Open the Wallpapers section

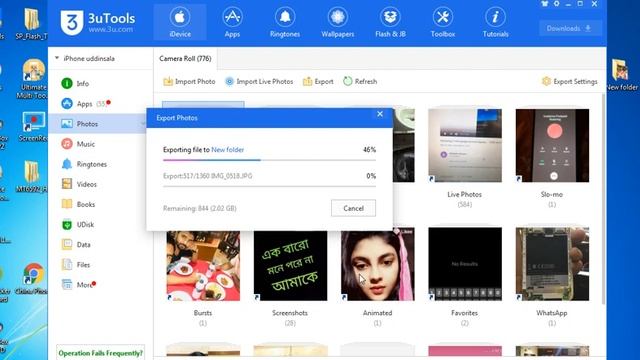[338, 22]
